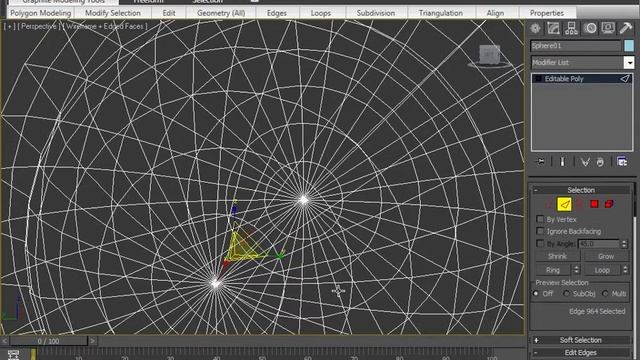This screenshot has width=640, height=360.
Task: Select Vertex sub-object level icon
Action: (549, 204)
